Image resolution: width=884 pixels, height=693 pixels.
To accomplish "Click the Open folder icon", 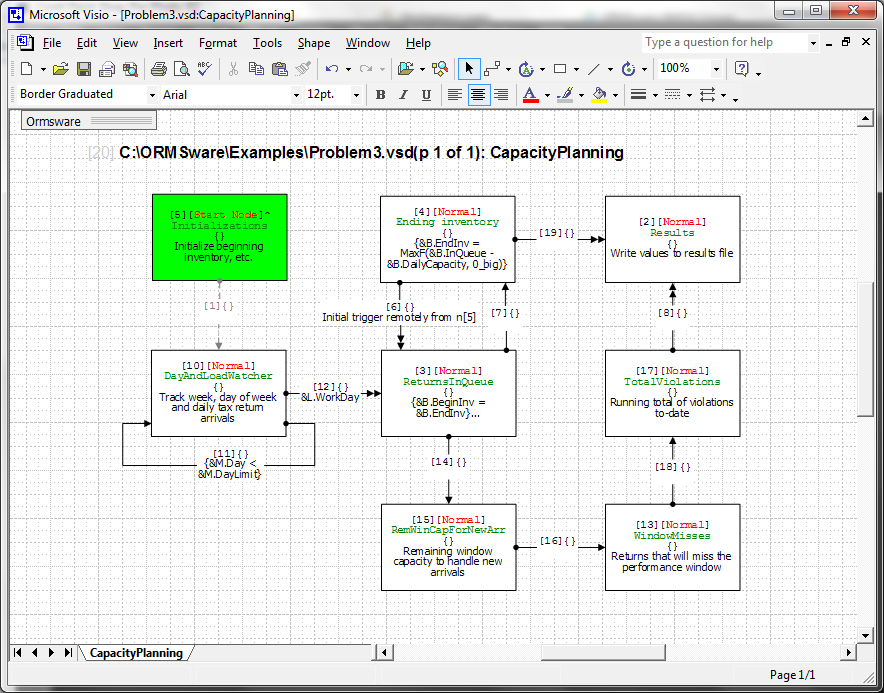I will click(x=60, y=69).
